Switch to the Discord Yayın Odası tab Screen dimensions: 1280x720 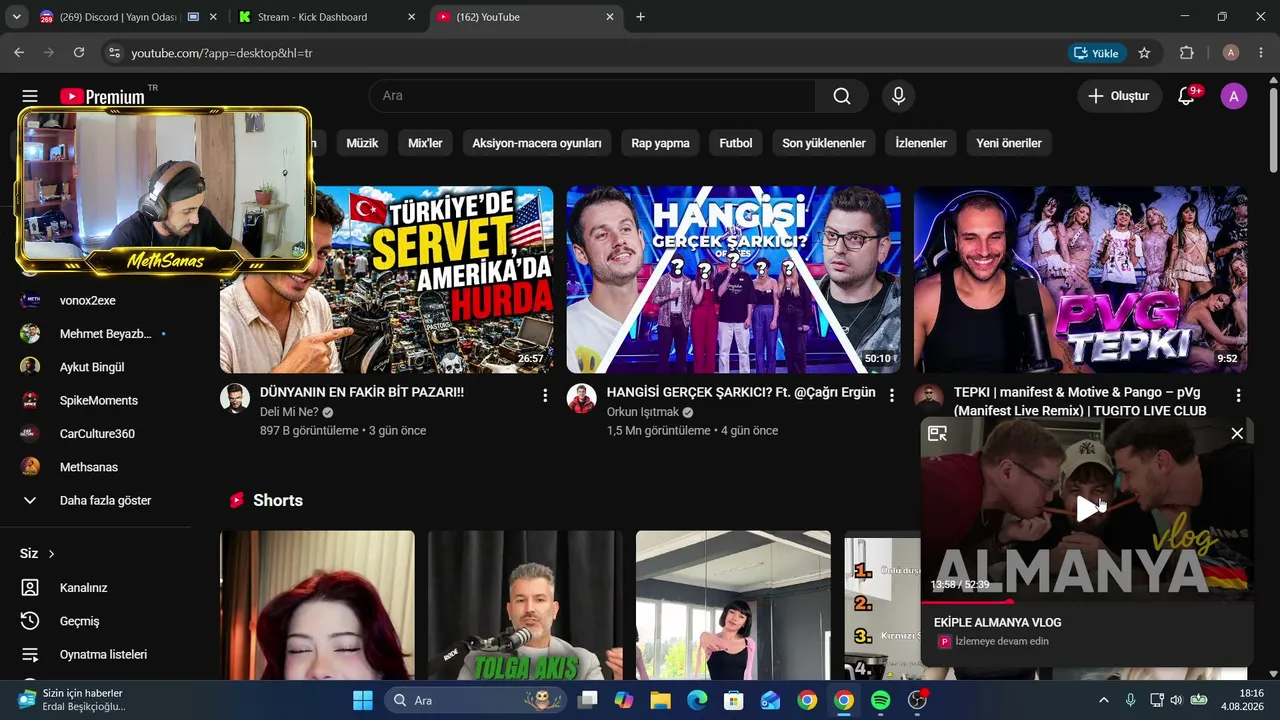point(120,17)
